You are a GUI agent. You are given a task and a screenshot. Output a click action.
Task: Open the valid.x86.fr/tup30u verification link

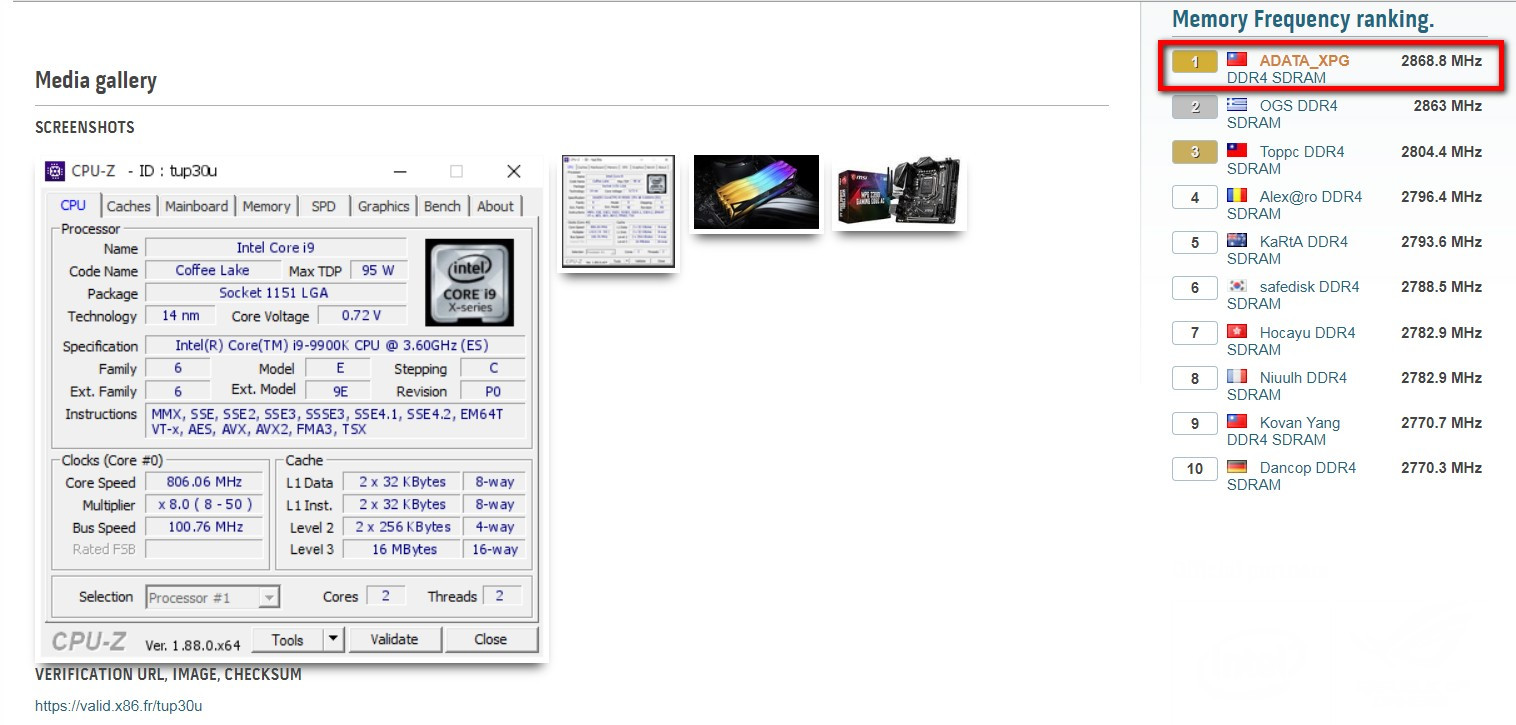[x=119, y=706]
